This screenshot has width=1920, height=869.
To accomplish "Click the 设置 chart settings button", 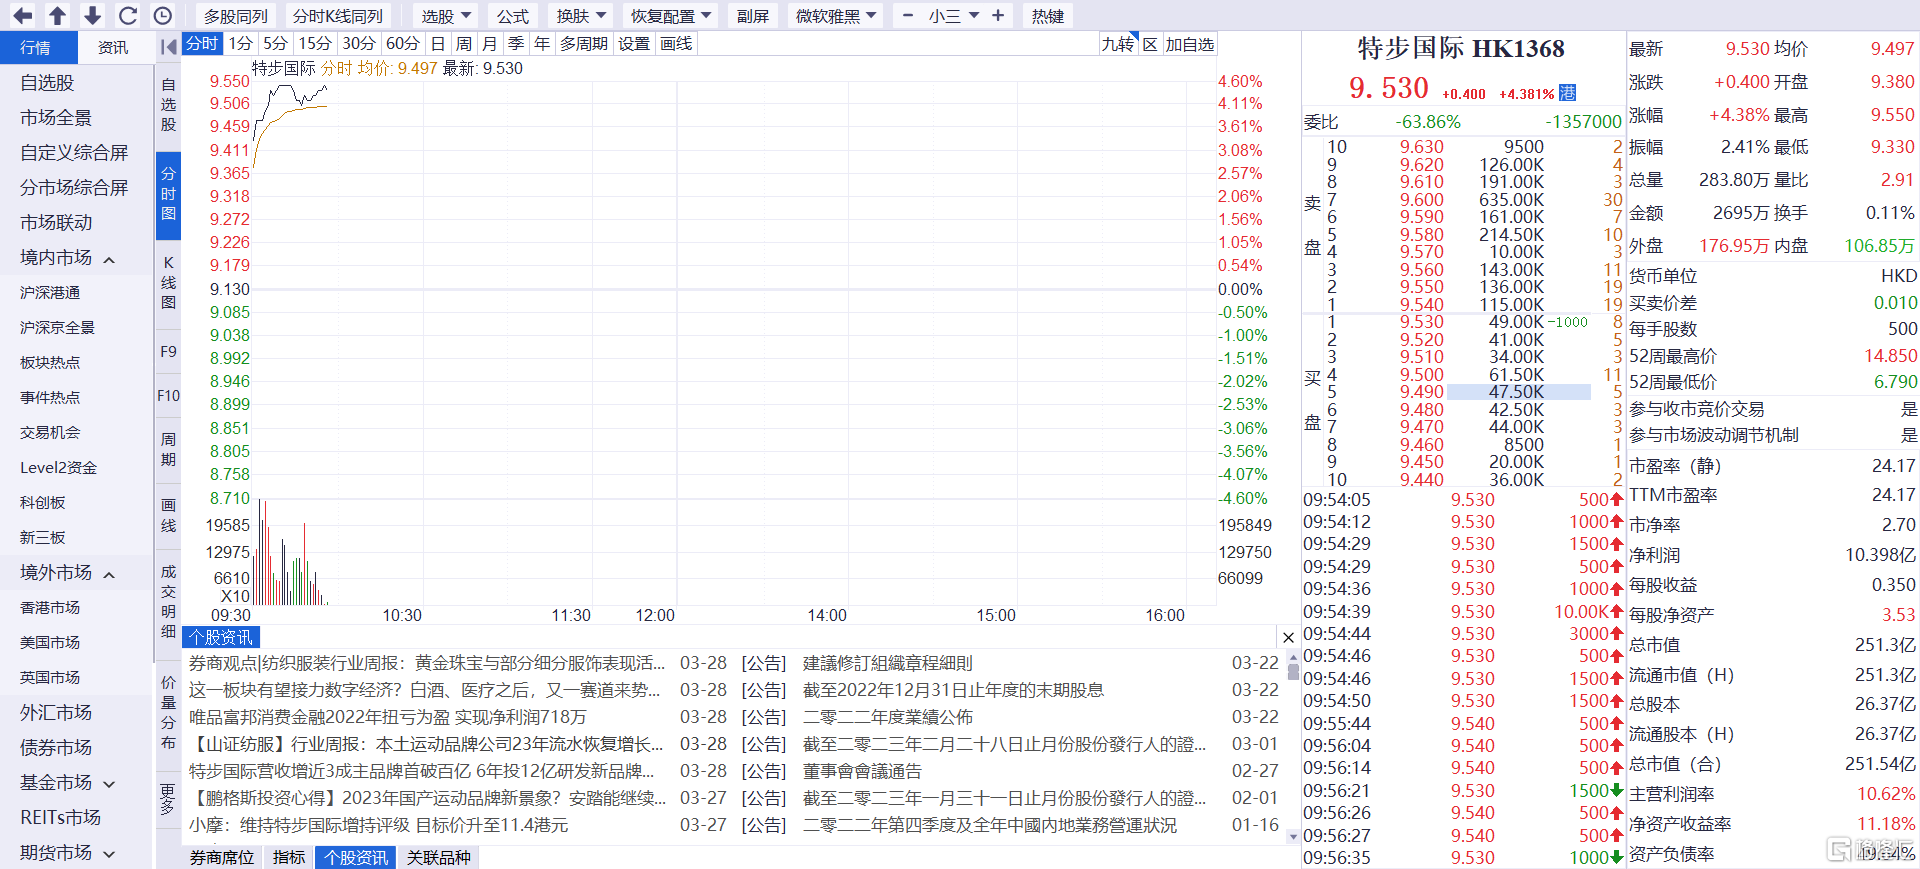I will [634, 43].
